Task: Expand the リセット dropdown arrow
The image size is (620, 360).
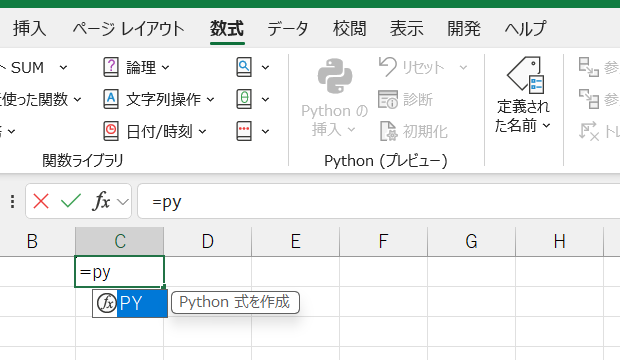Action: coord(463,68)
